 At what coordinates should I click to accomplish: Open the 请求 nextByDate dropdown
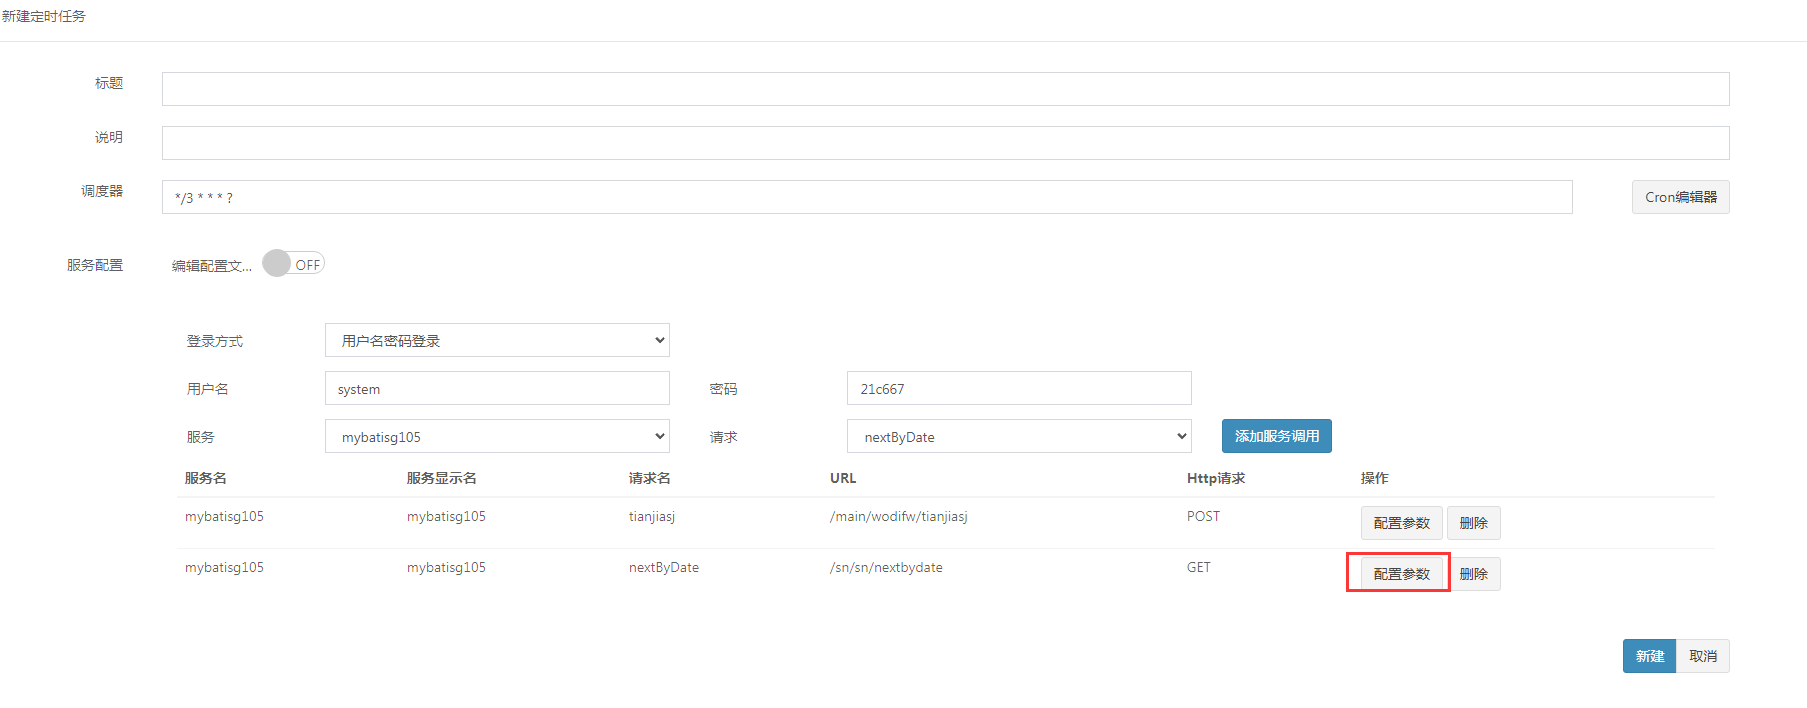point(1019,436)
